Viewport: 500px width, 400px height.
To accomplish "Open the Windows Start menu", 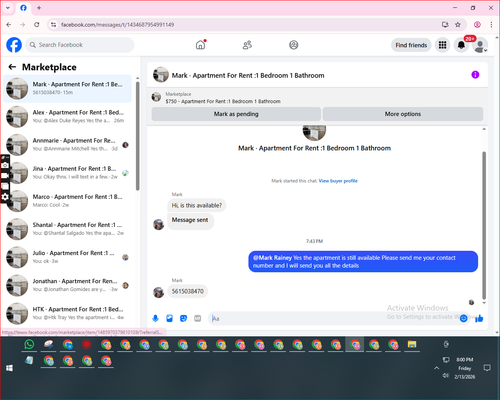I will [x=9, y=368].
